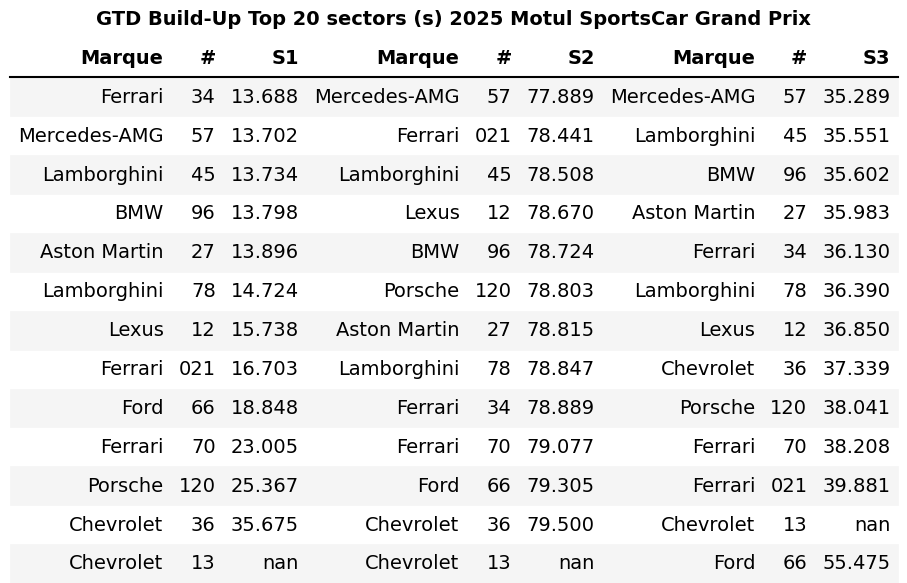Select the S2 column header

coord(580,58)
